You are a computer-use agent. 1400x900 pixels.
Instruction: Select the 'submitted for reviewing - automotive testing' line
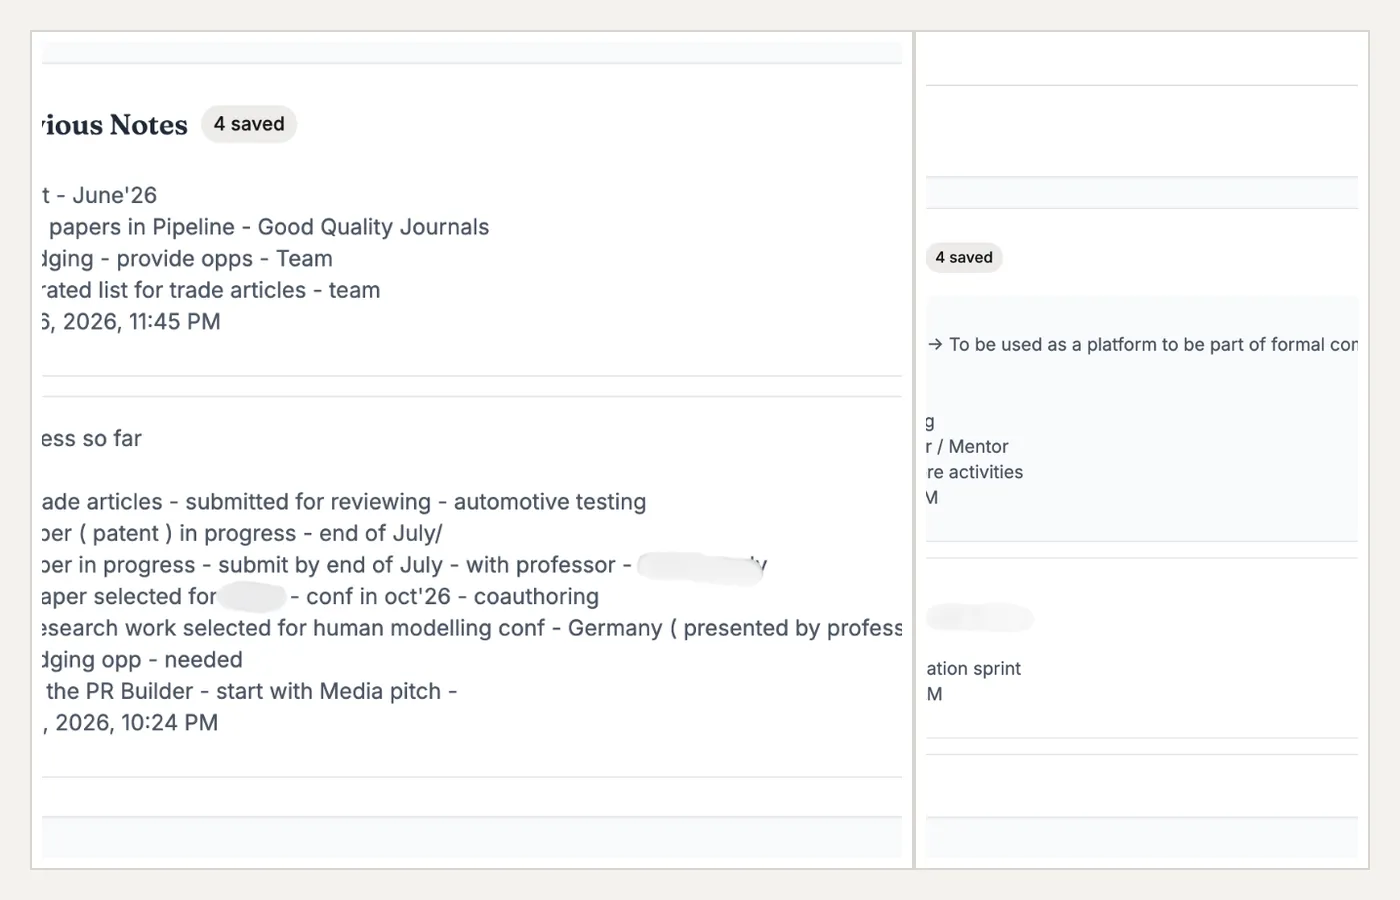(x=344, y=502)
